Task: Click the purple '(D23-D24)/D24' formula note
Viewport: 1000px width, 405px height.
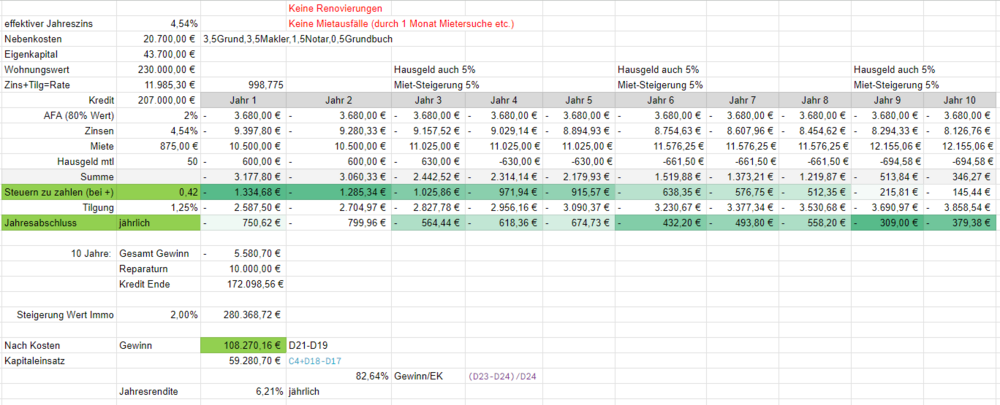Action: (502, 376)
